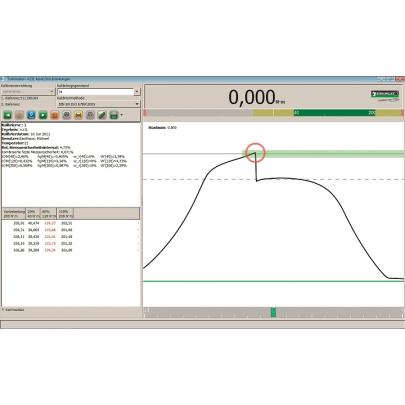
Task: Open the Kalibriergegenstand dropdown arrow
Action: [x=137, y=92]
